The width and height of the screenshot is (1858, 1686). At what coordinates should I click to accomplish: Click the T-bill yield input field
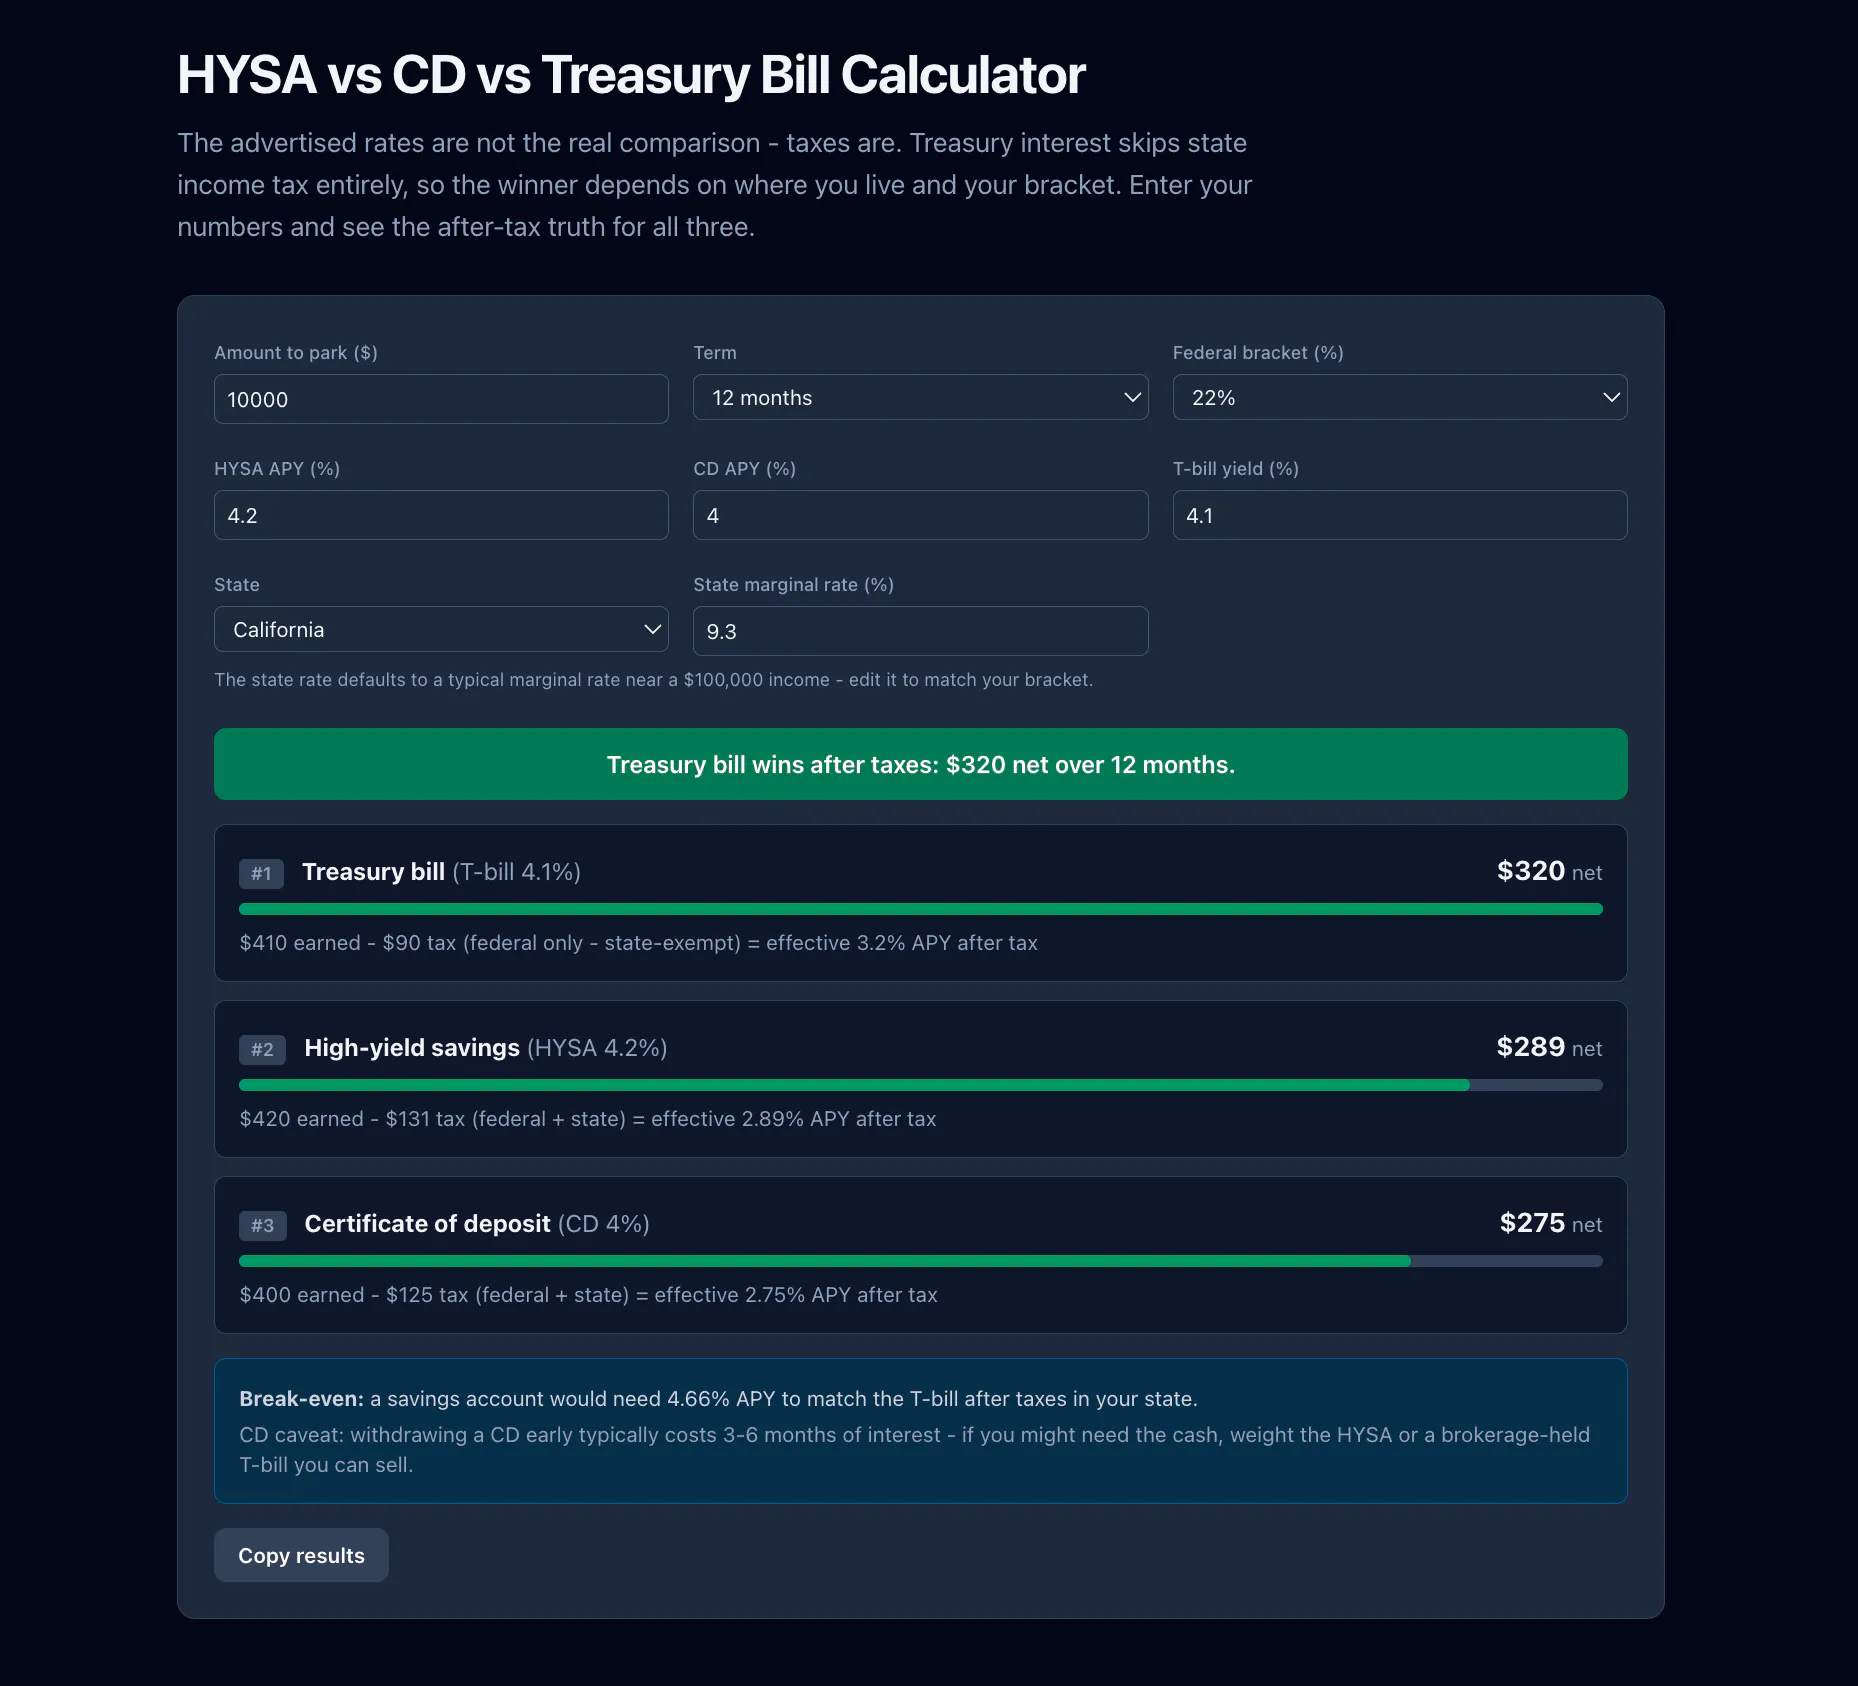pos(1400,515)
